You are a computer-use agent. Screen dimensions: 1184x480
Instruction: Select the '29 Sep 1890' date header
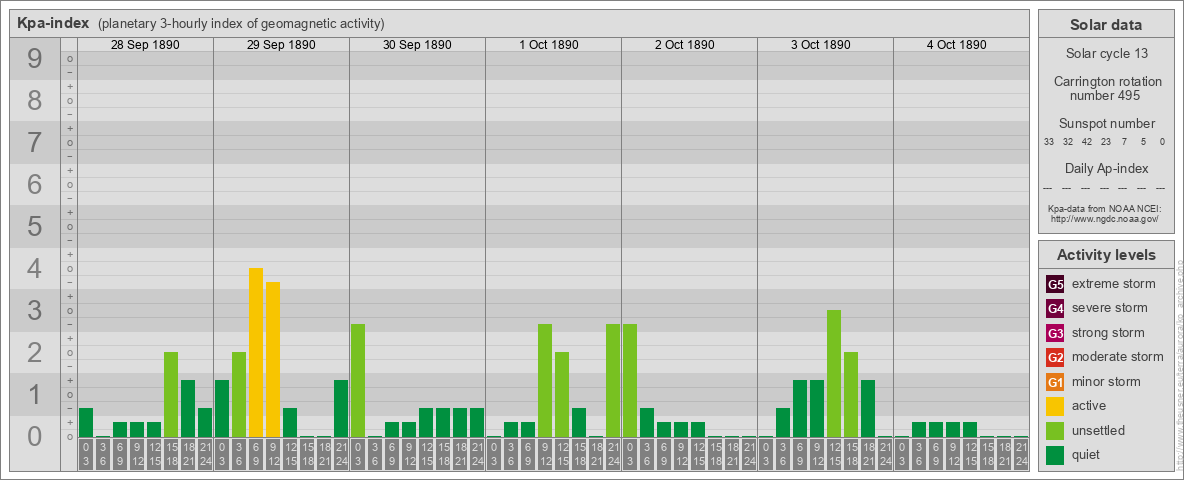tap(281, 45)
